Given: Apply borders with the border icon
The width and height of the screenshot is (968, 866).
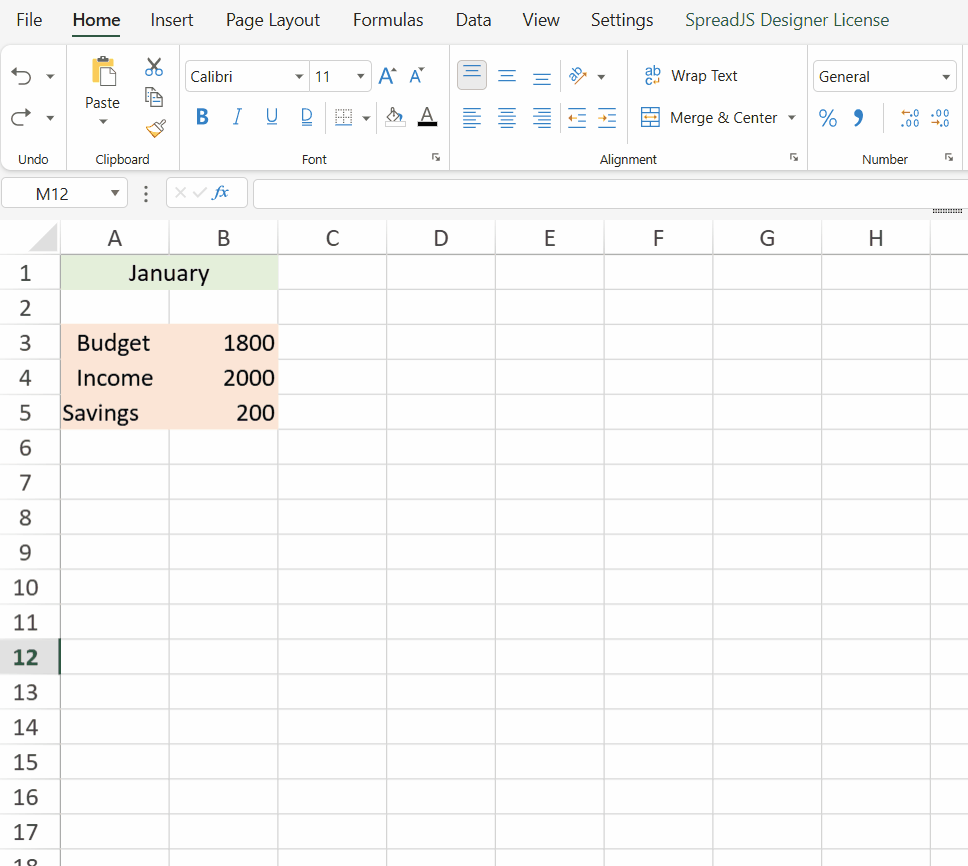Looking at the screenshot, I should click(x=343, y=117).
